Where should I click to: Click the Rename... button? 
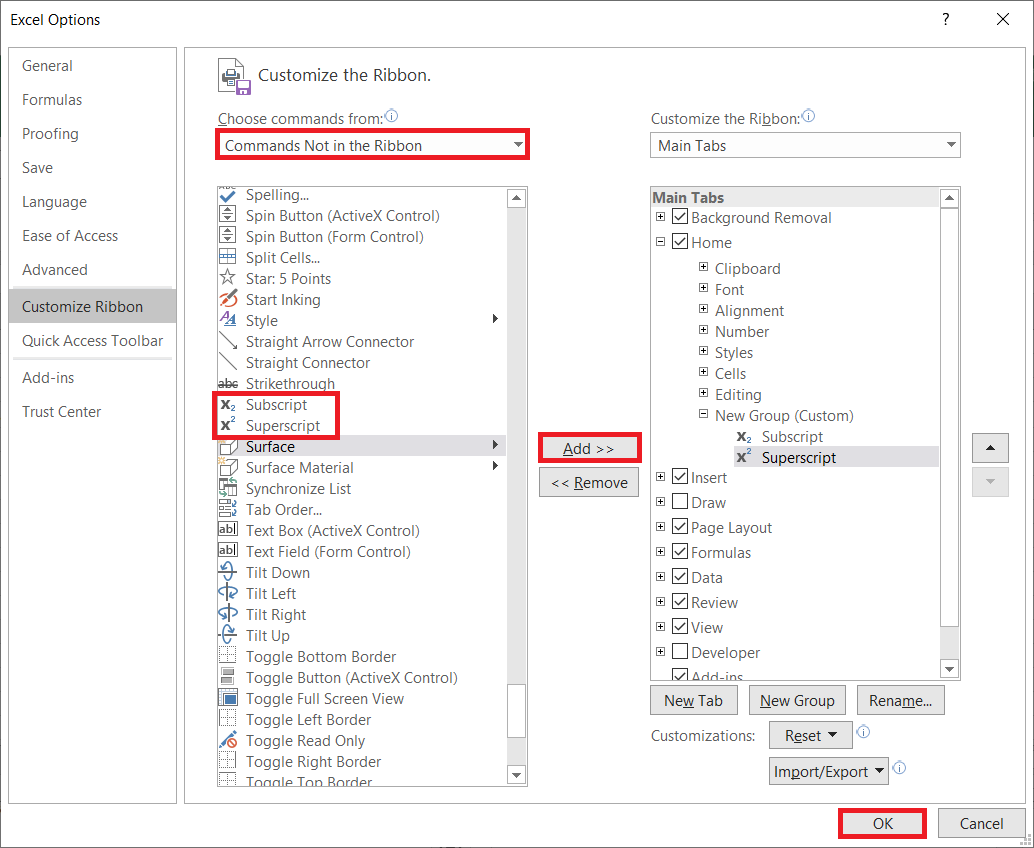[900, 700]
